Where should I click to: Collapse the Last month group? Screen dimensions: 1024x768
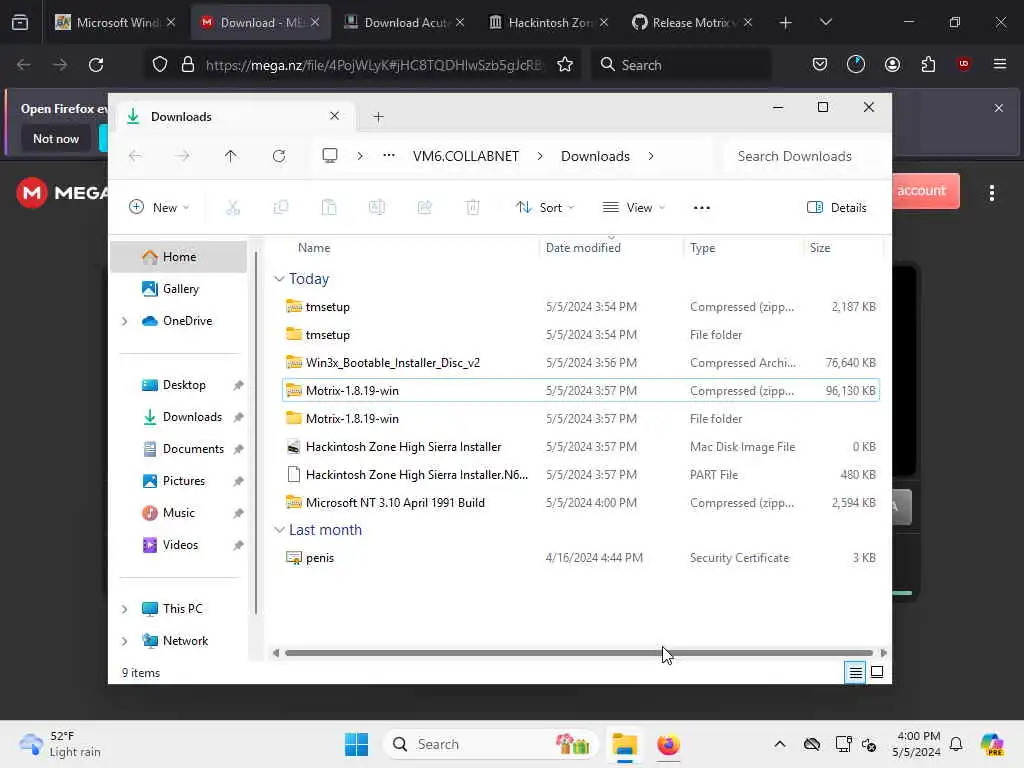point(280,530)
